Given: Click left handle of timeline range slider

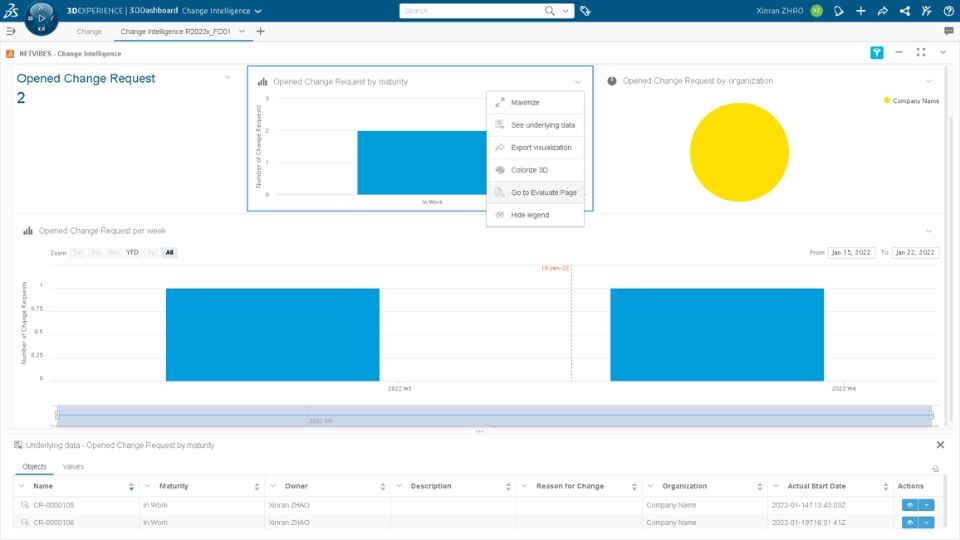Looking at the screenshot, I should [58, 414].
